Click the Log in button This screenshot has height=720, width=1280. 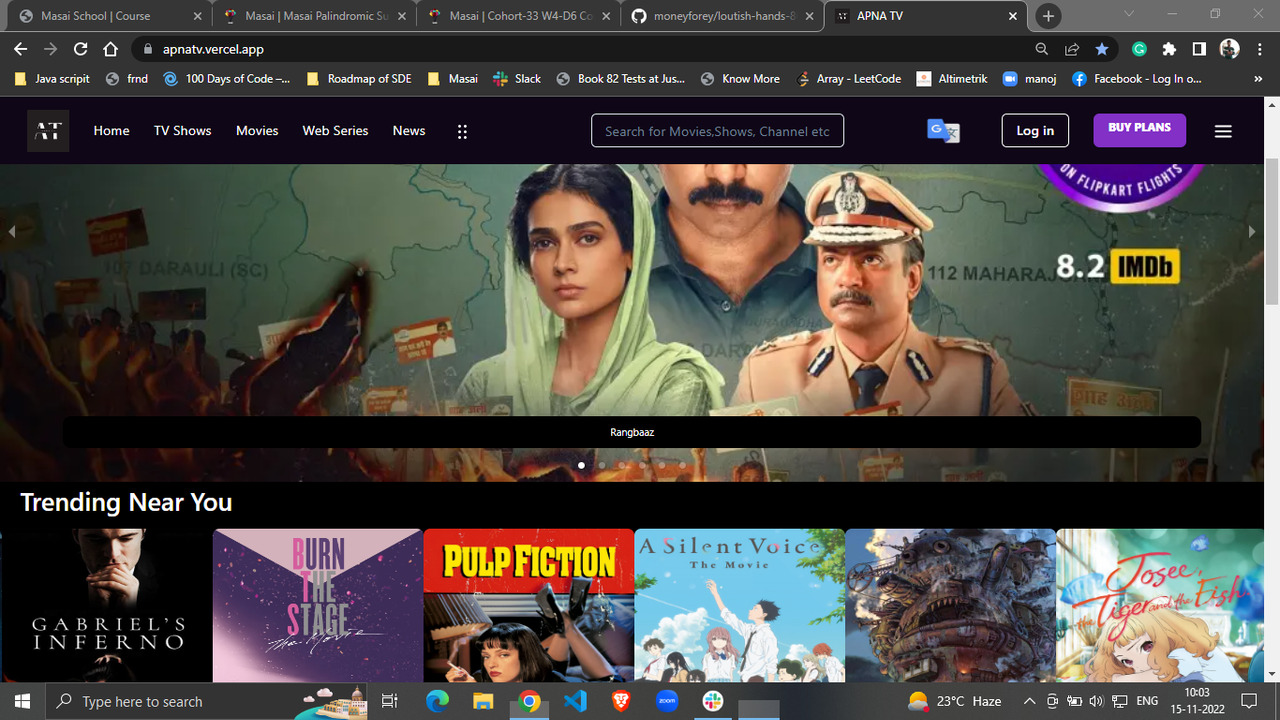(1035, 130)
